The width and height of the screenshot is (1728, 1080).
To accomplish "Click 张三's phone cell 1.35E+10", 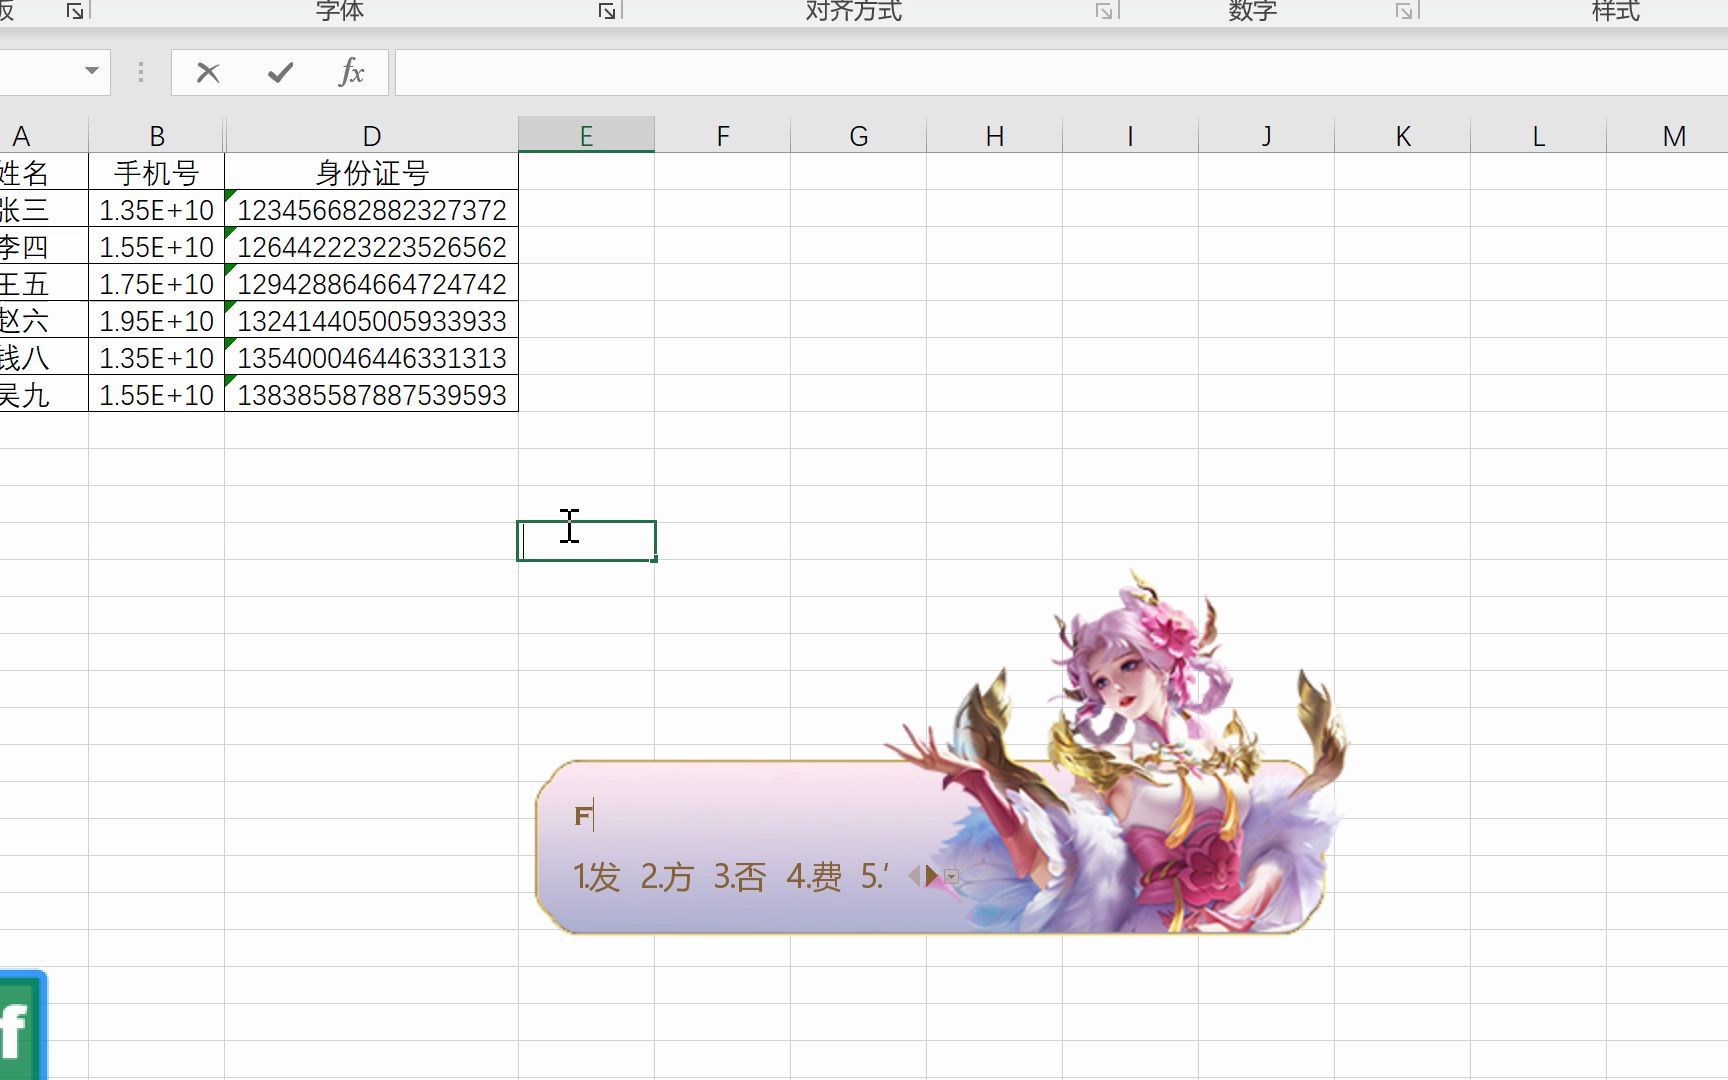I will [x=157, y=209].
